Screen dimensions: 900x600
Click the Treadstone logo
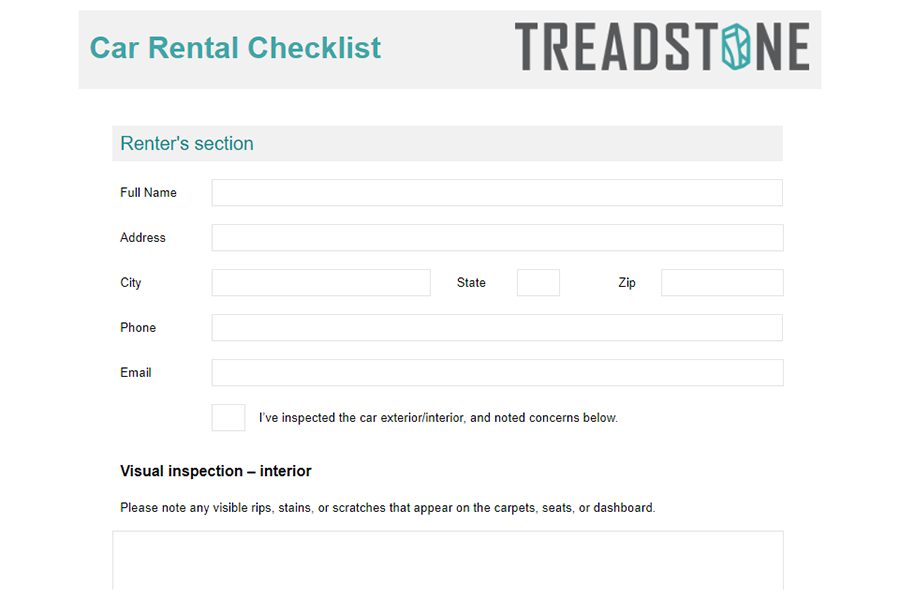coord(662,47)
